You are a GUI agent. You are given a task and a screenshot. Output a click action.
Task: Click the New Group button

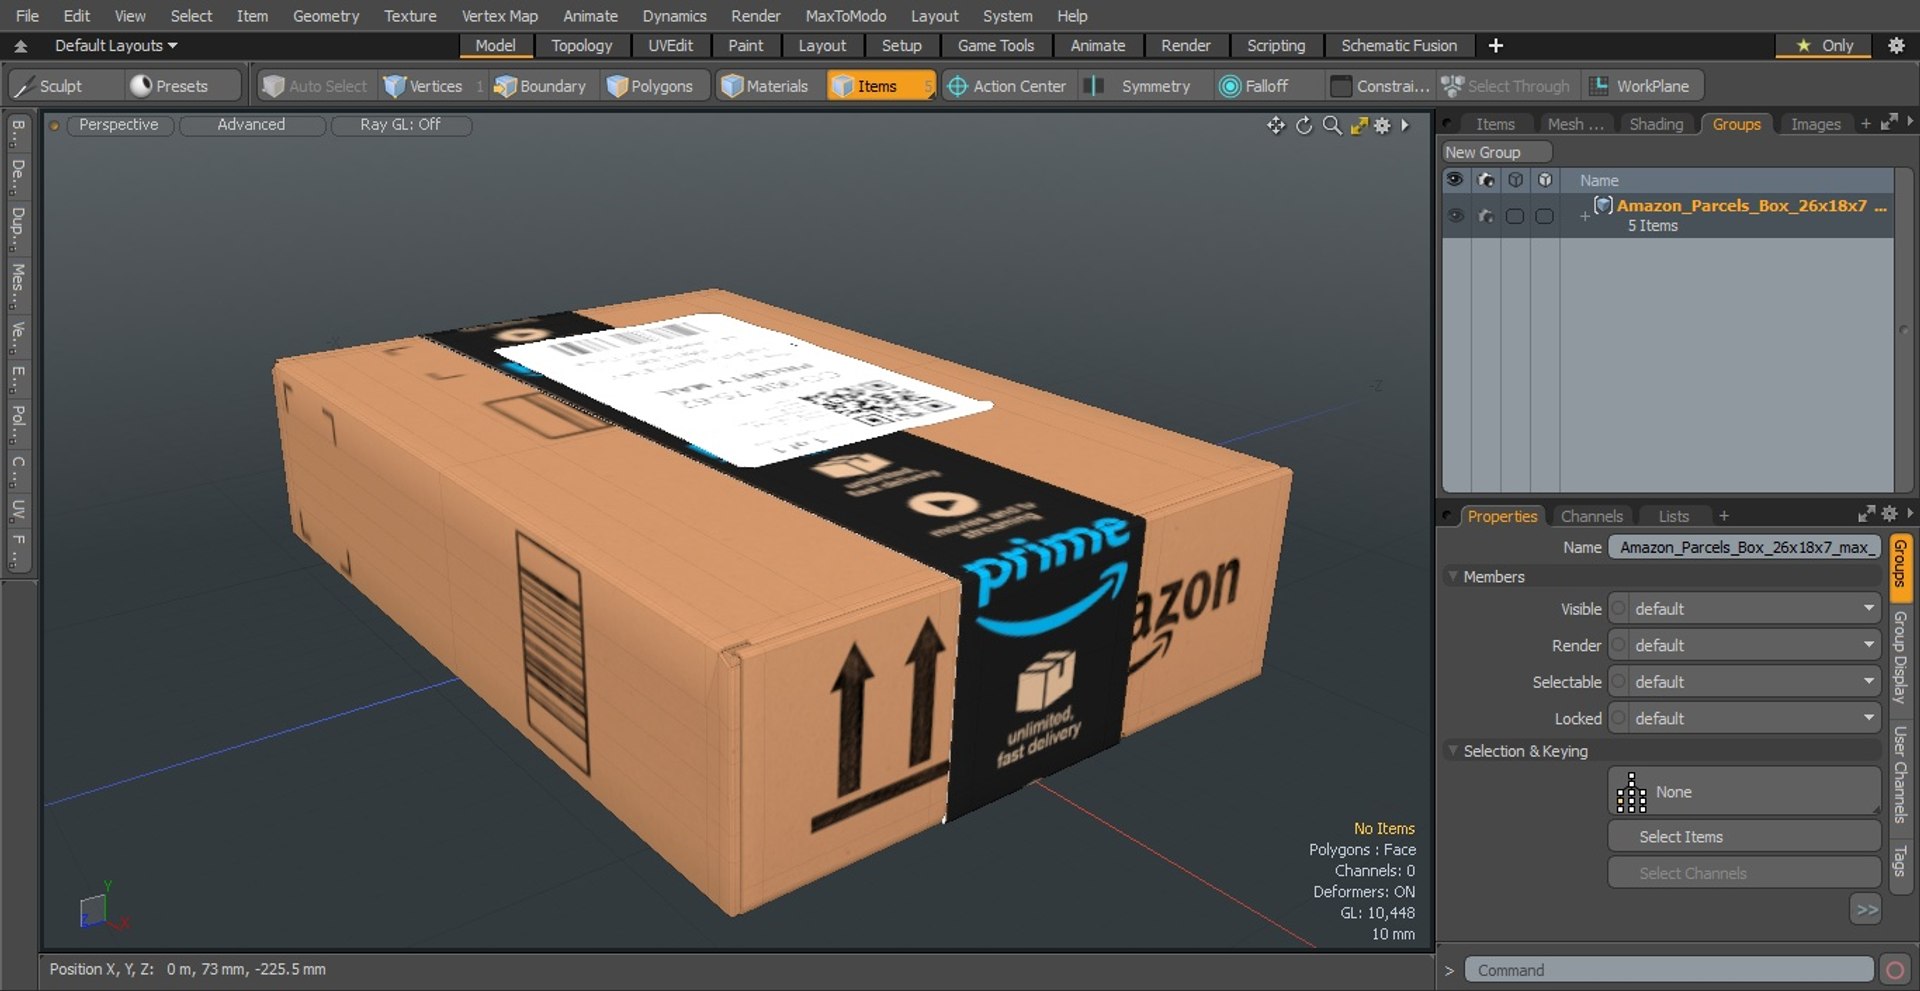(1496, 152)
